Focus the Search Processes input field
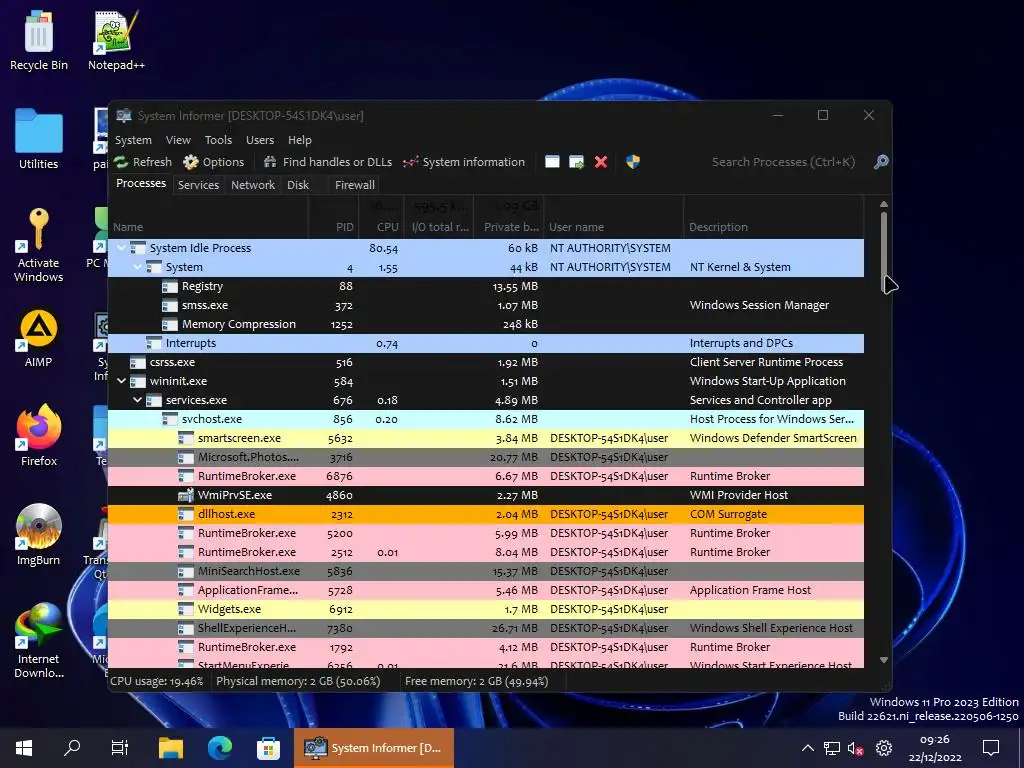Screen dimensions: 1024x768 coord(783,162)
